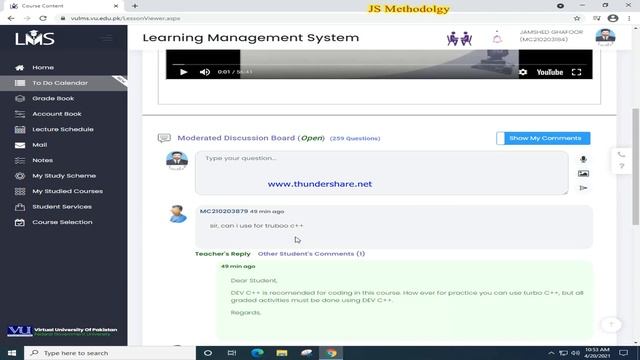Image resolution: width=640 pixels, height=360 pixels.
Task: Enter fullscreen video mode
Action: click(x=576, y=72)
